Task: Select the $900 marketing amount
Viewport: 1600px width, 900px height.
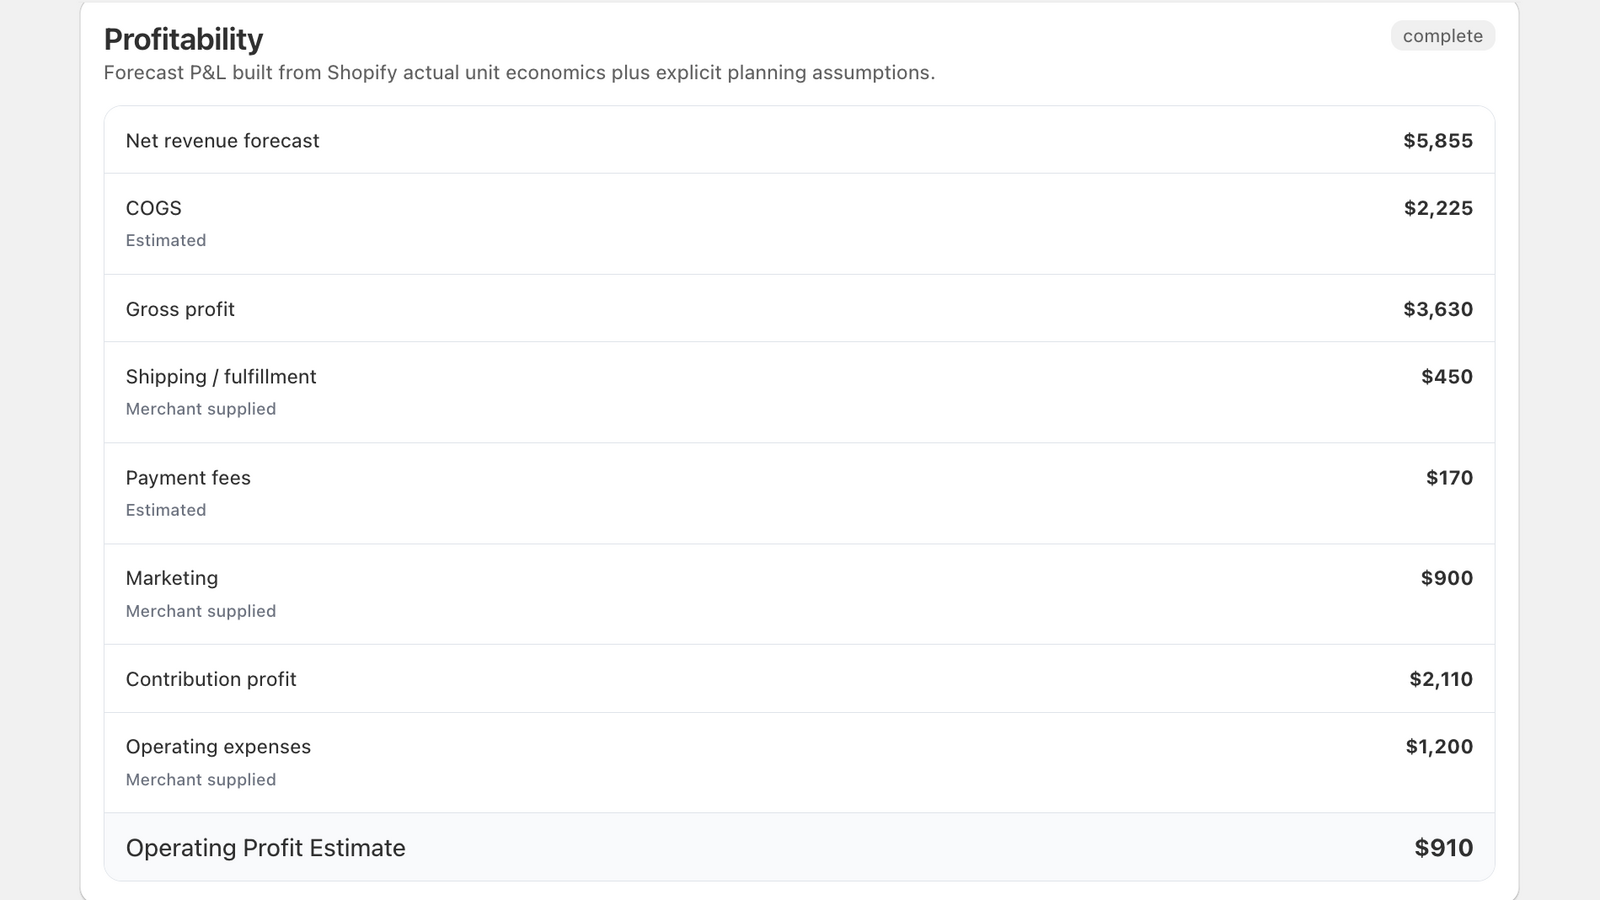Action: (1447, 578)
